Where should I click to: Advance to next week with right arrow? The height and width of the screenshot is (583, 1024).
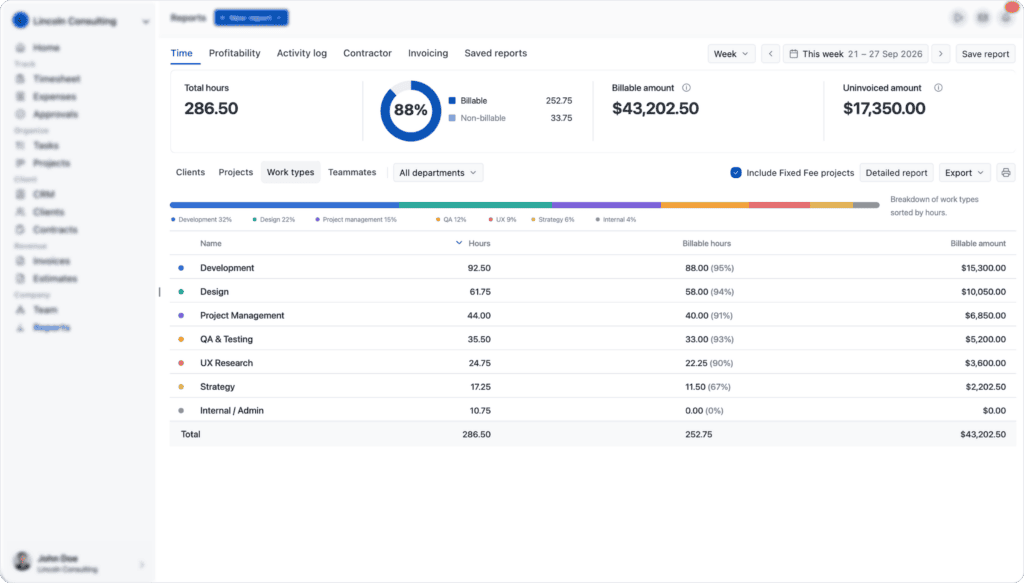point(940,54)
